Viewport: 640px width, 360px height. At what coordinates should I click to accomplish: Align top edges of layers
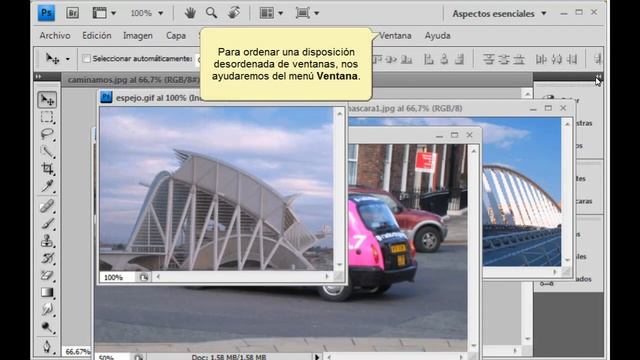tap(377, 60)
